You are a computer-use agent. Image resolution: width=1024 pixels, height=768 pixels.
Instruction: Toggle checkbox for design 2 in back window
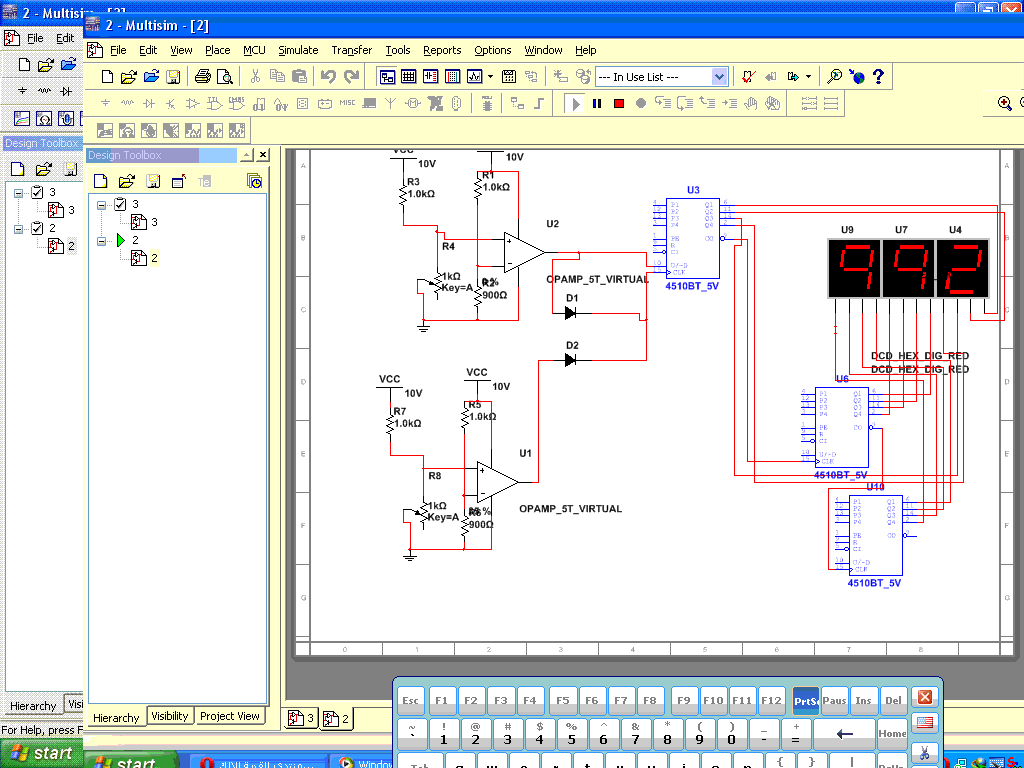[x=37, y=228]
